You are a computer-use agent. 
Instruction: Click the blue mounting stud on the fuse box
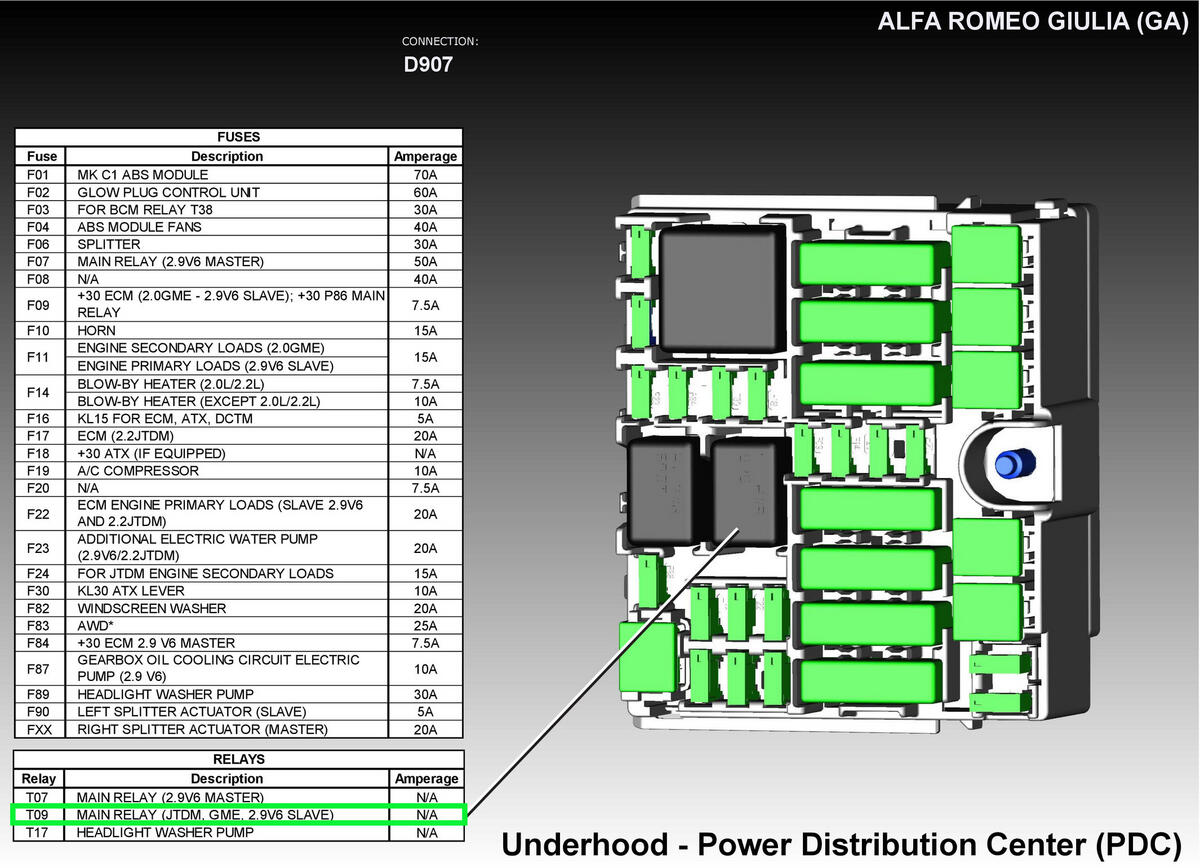1012,464
